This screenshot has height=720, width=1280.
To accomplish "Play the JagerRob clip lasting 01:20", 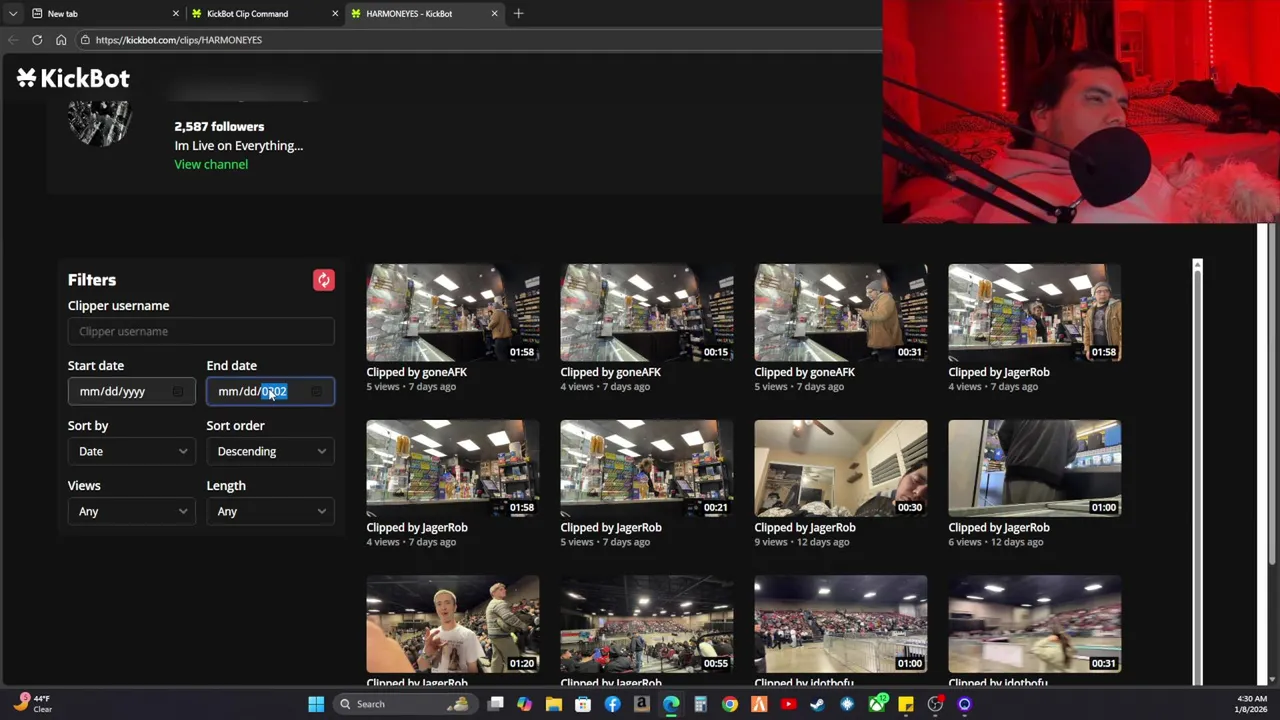I will click(x=453, y=624).
